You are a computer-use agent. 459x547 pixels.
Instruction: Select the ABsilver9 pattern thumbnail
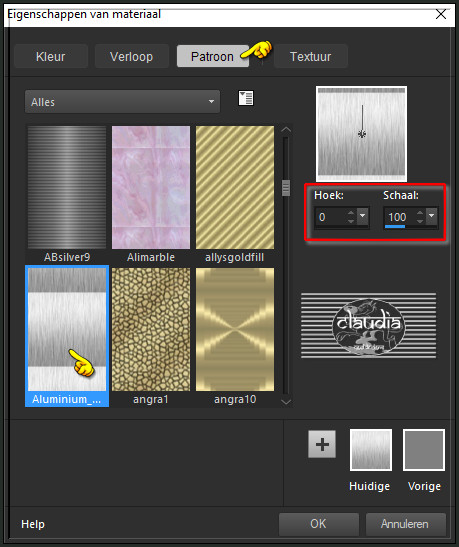[x=67, y=187]
